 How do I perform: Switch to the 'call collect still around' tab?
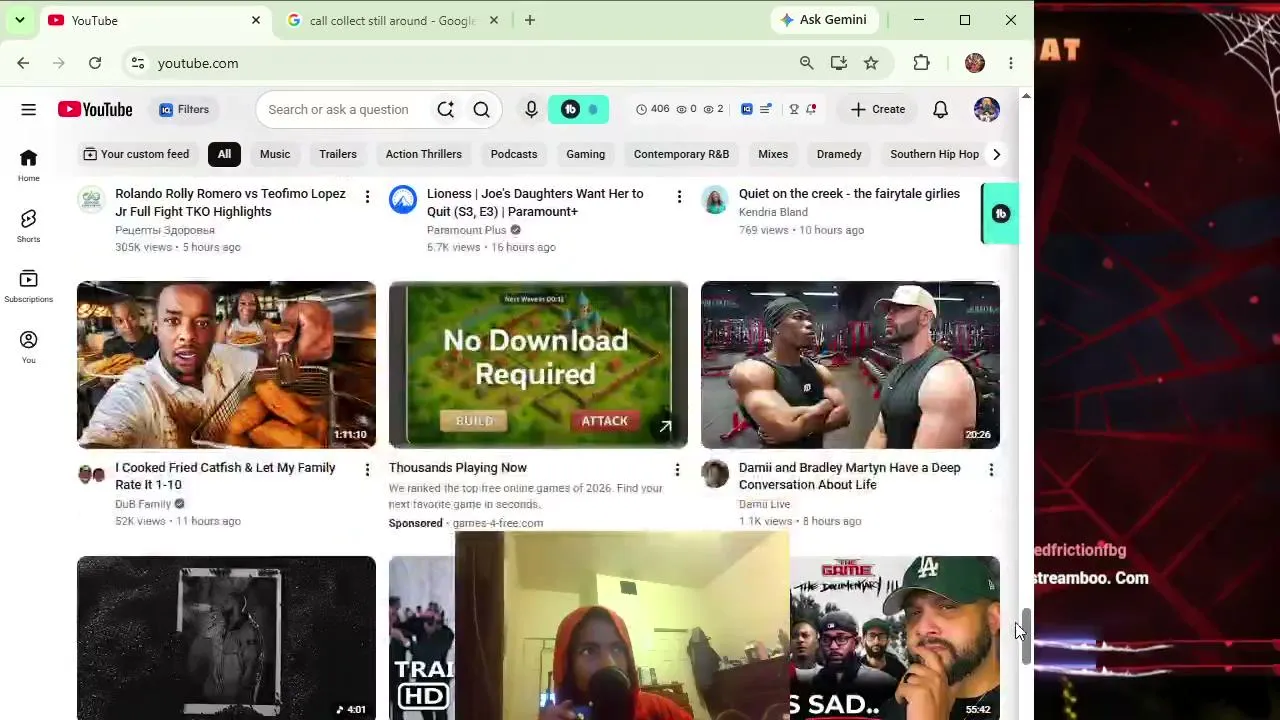(392, 21)
